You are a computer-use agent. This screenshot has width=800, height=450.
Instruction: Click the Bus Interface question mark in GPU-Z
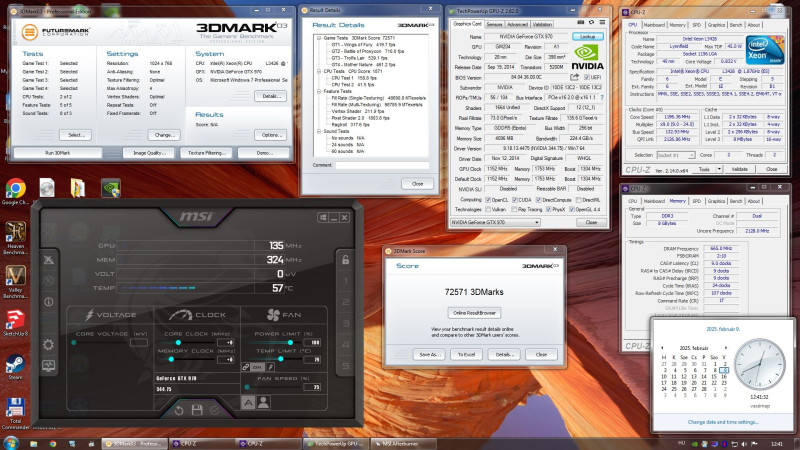[x=602, y=97]
